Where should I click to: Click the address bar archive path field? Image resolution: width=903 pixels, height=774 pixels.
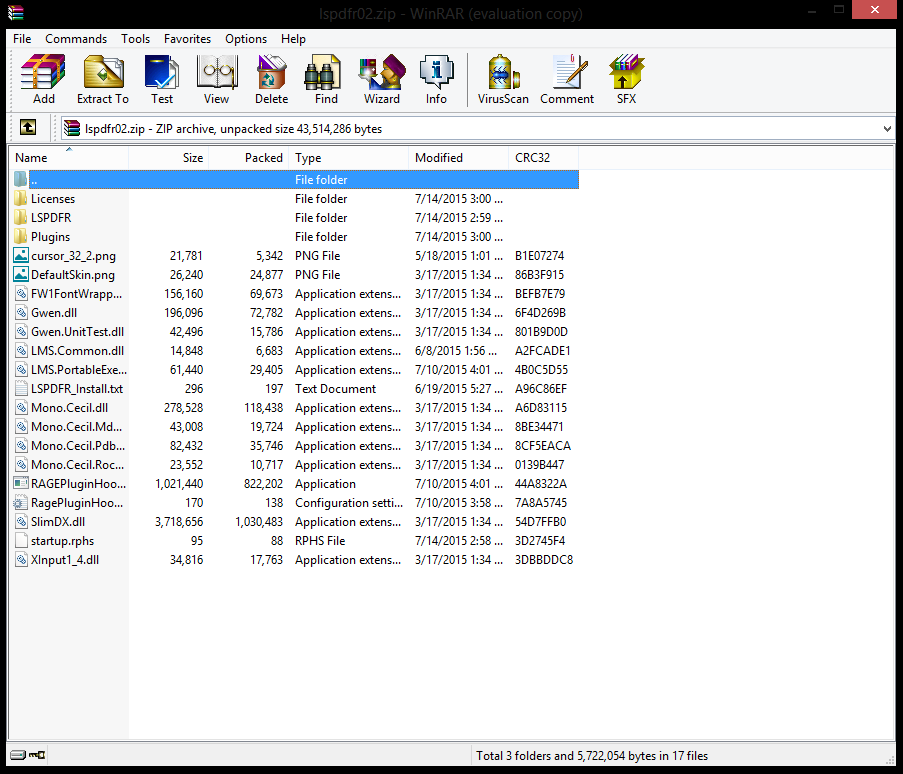point(477,128)
